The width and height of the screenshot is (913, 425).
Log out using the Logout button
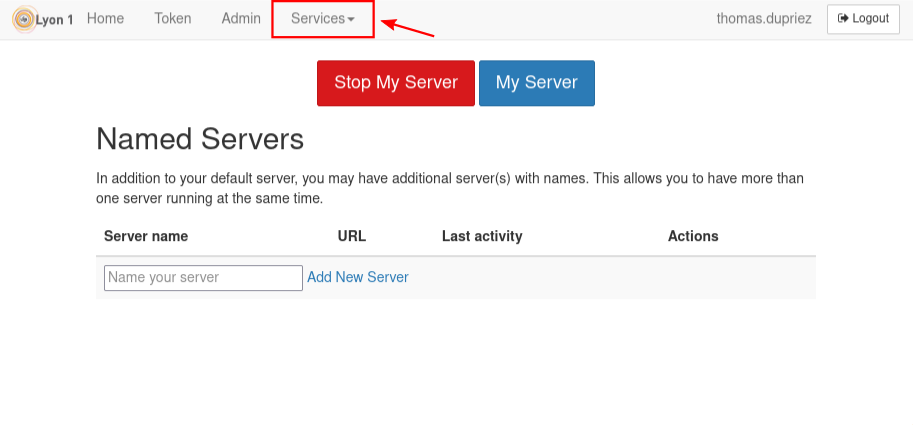(x=863, y=19)
